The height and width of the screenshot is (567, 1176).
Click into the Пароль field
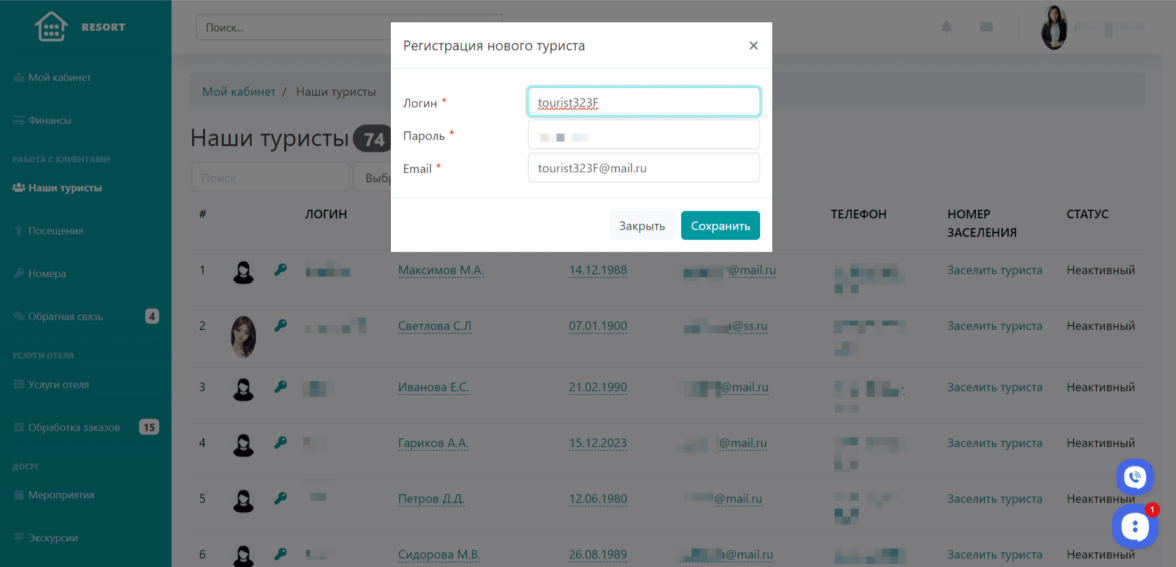pyautogui.click(x=643, y=135)
